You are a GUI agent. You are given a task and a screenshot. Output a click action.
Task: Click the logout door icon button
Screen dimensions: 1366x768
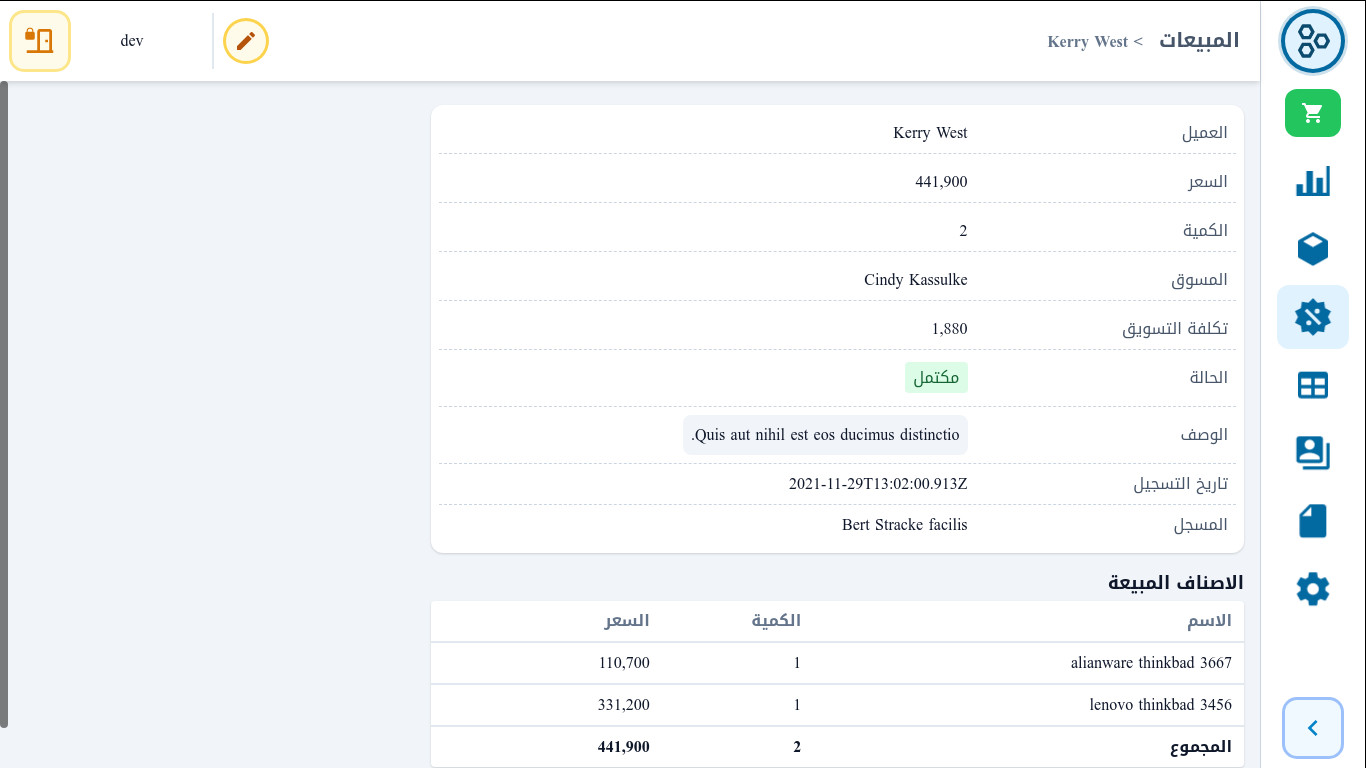[x=40, y=41]
